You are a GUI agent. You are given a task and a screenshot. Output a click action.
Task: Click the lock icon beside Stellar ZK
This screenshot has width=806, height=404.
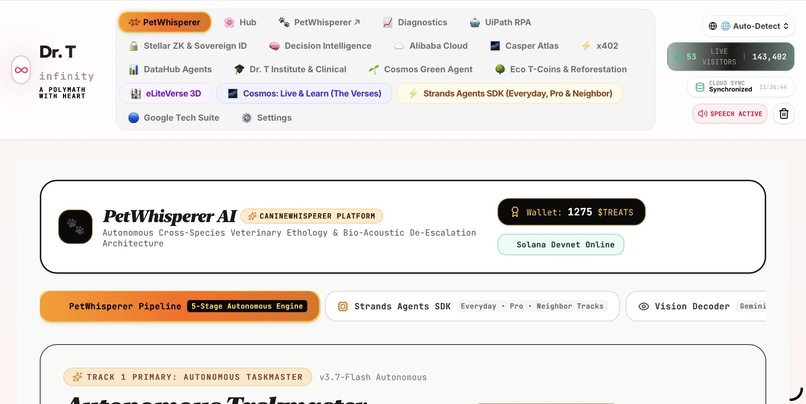[x=134, y=46]
